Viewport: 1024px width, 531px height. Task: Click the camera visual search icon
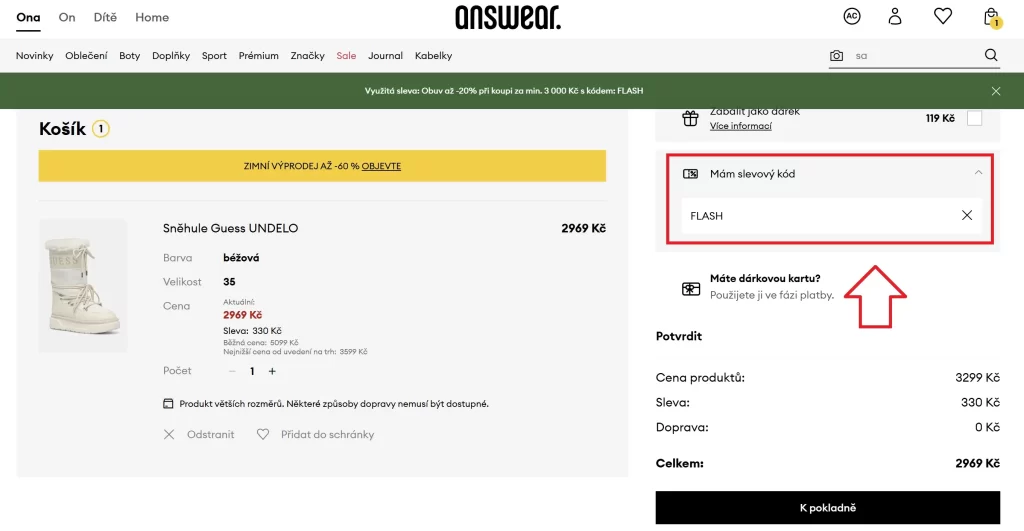click(836, 56)
